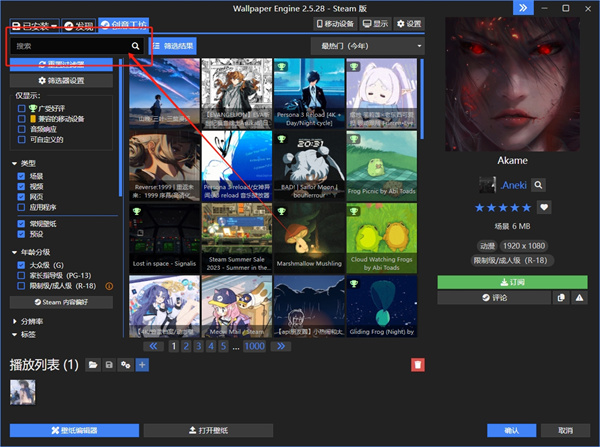Open Mobile devices button
This screenshot has height=447, width=600.
coord(335,24)
